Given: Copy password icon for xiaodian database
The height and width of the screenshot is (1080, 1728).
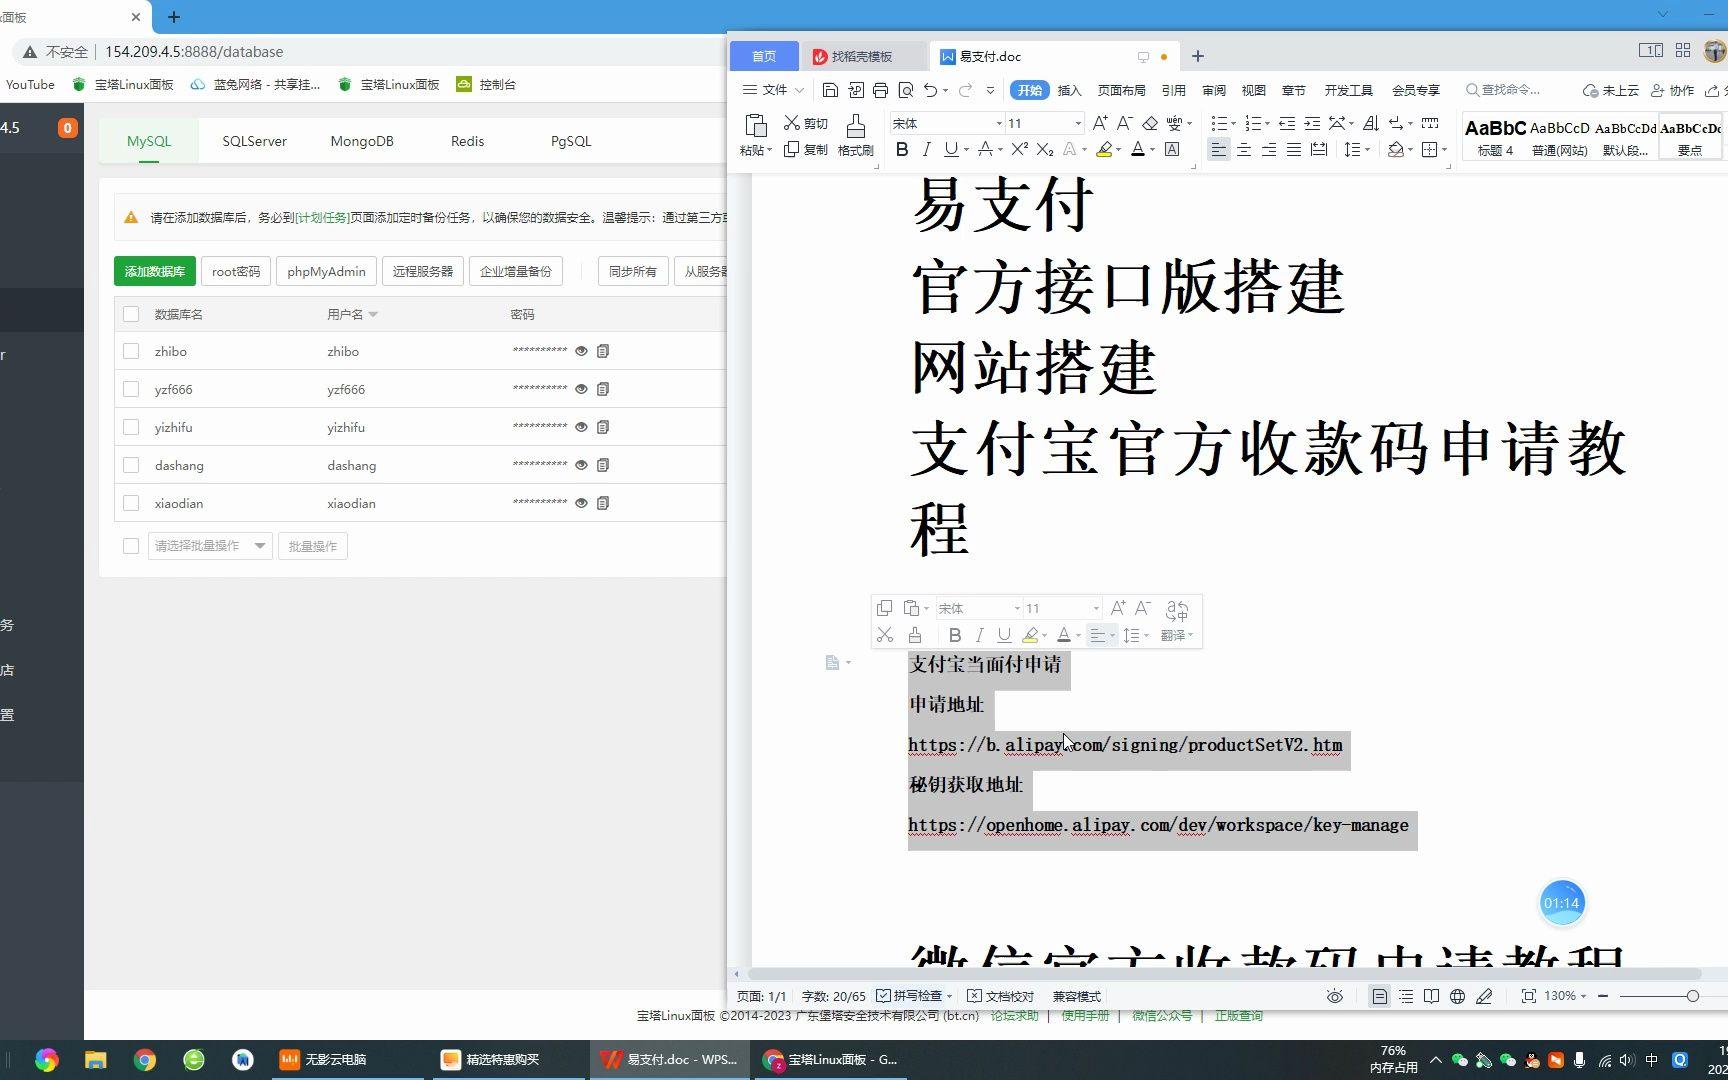Looking at the screenshot, I should (603, 503).
